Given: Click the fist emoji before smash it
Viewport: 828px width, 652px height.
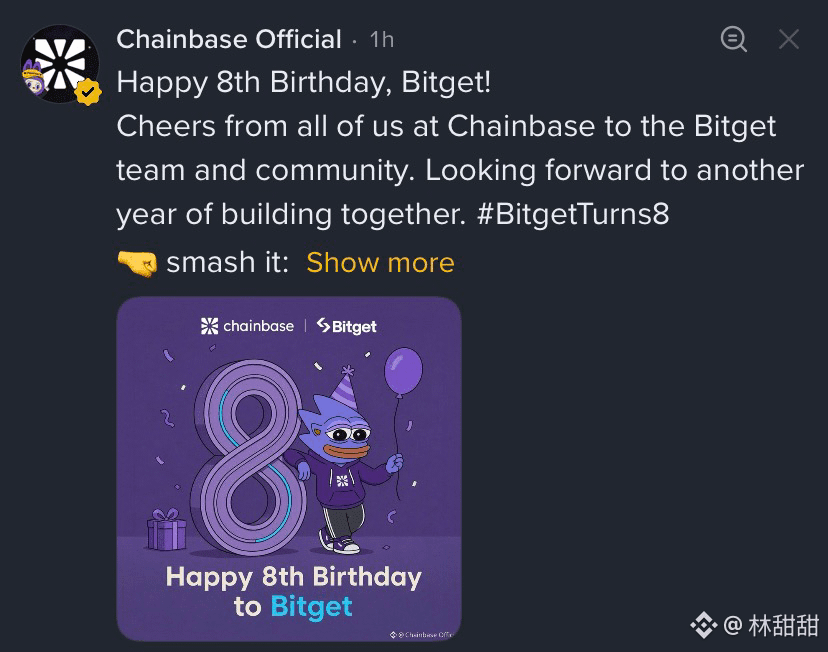Looking at the screenshot, I should coord(137,263).
